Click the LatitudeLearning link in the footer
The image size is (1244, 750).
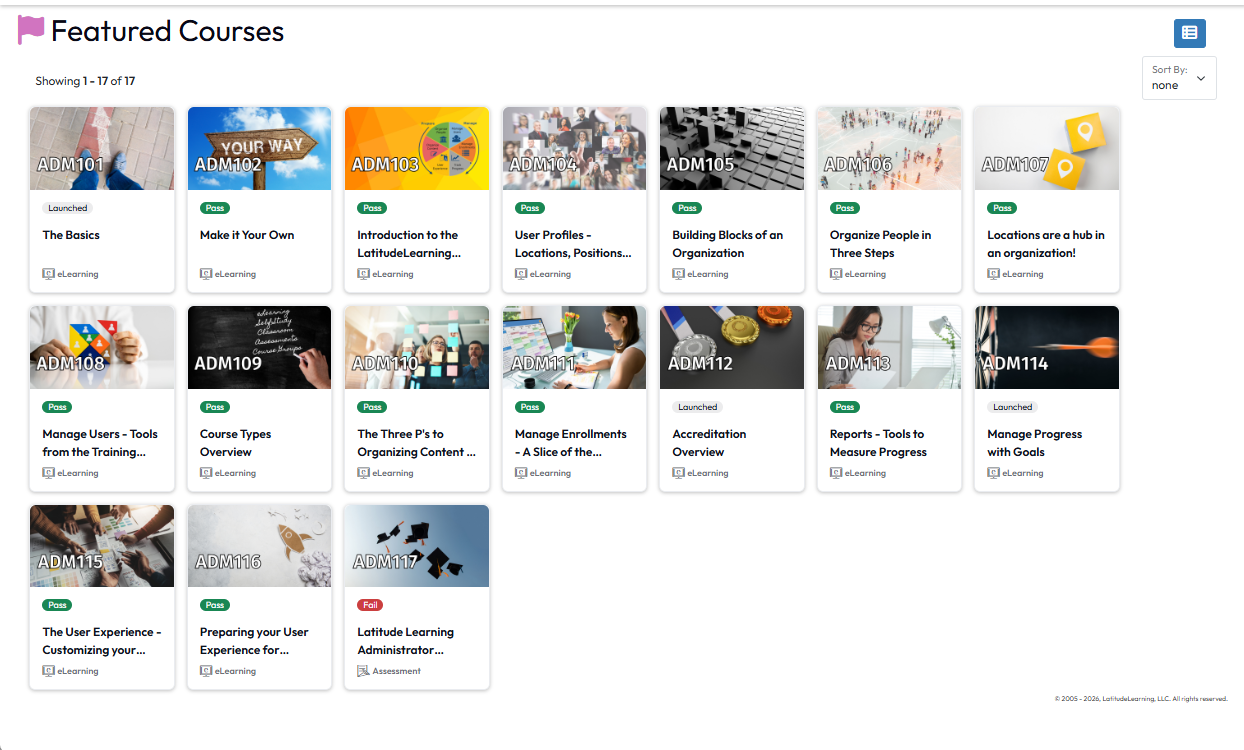(1128, 699)
